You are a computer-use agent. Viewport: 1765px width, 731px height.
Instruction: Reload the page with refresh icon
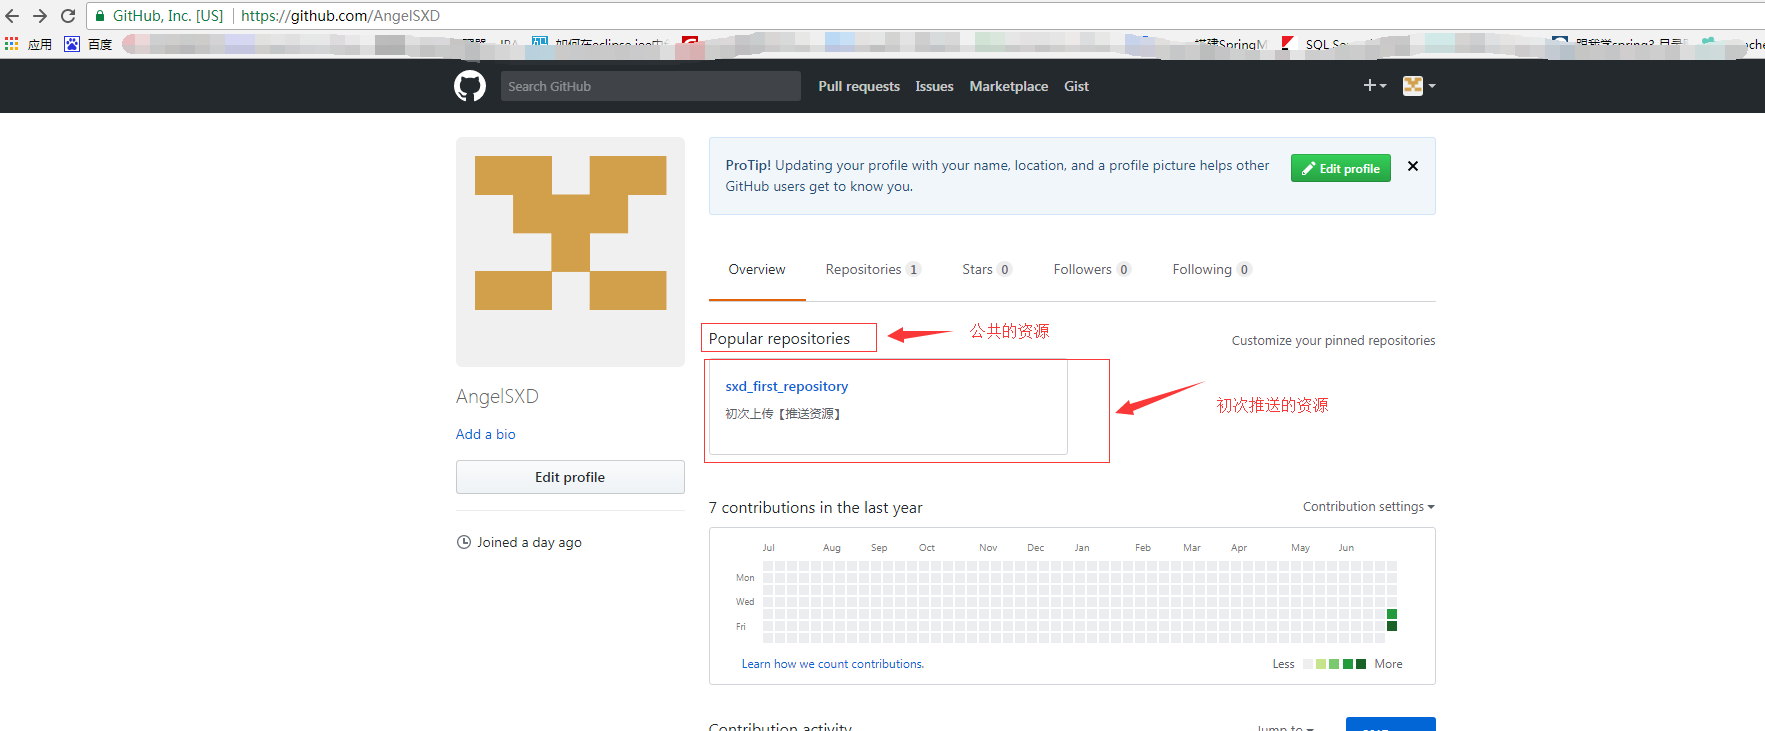[68, 16]
